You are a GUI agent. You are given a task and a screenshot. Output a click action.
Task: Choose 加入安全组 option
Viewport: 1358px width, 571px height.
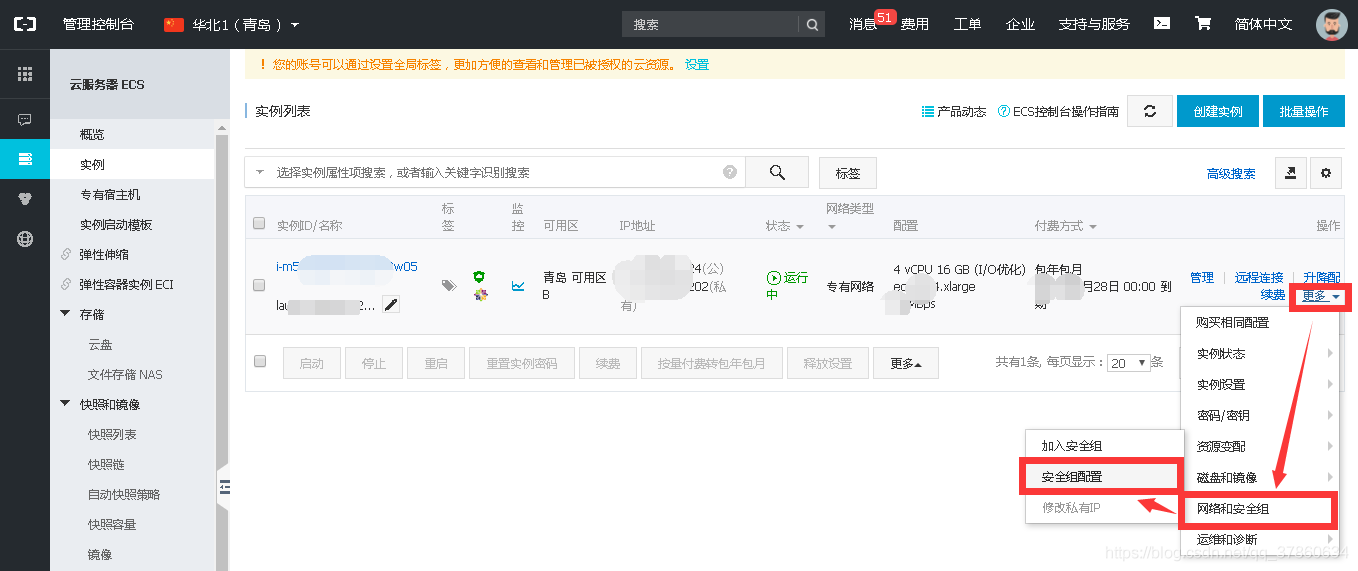1104,446
